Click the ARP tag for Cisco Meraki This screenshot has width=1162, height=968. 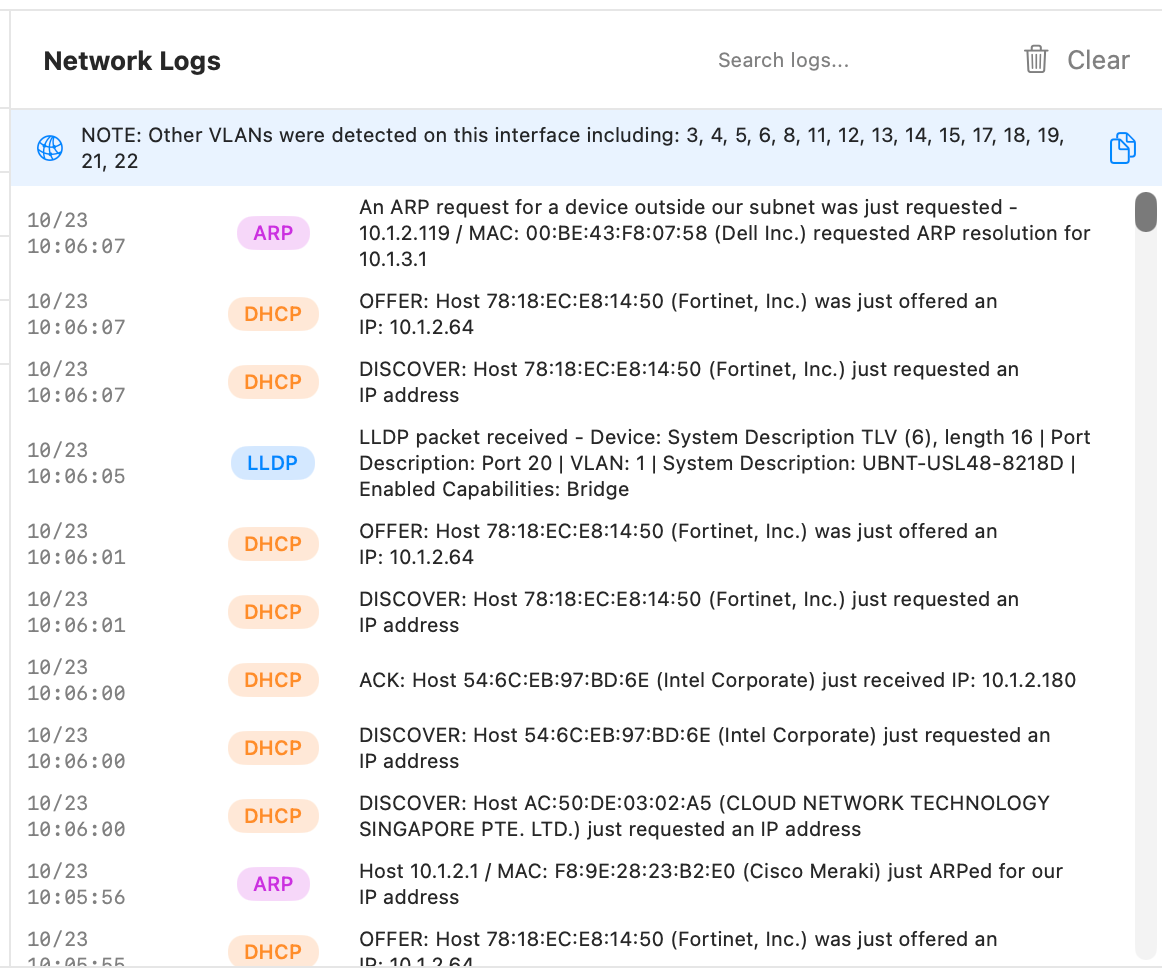click(273, 884)
